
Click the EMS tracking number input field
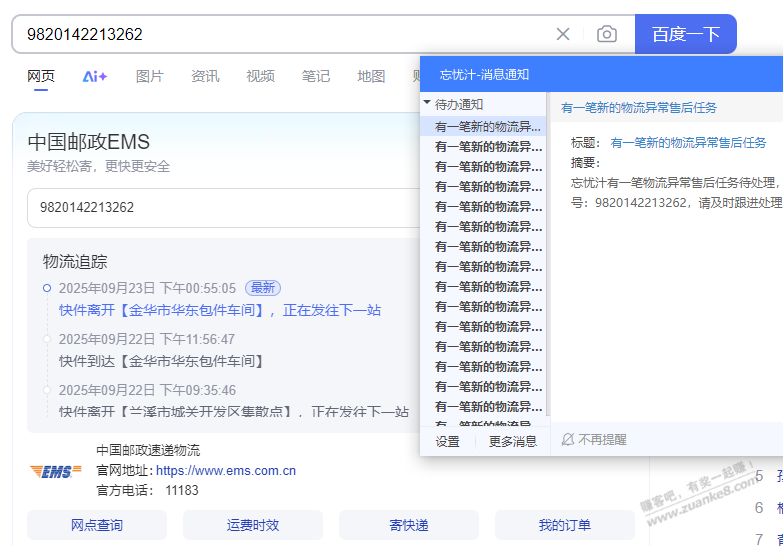point(225,207)
